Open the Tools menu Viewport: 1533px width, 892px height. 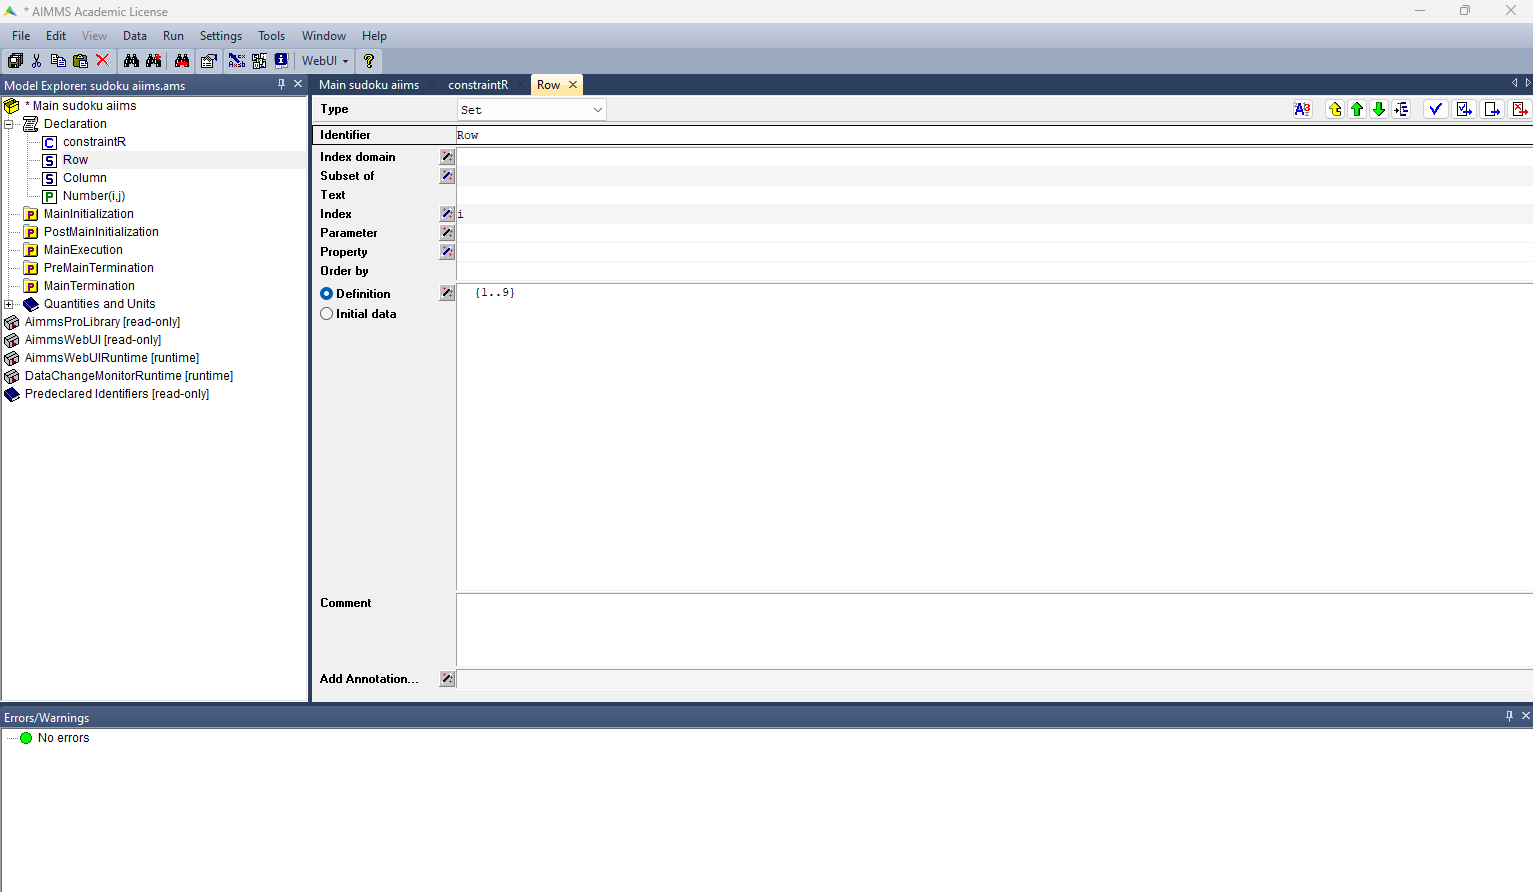[272, 36]
